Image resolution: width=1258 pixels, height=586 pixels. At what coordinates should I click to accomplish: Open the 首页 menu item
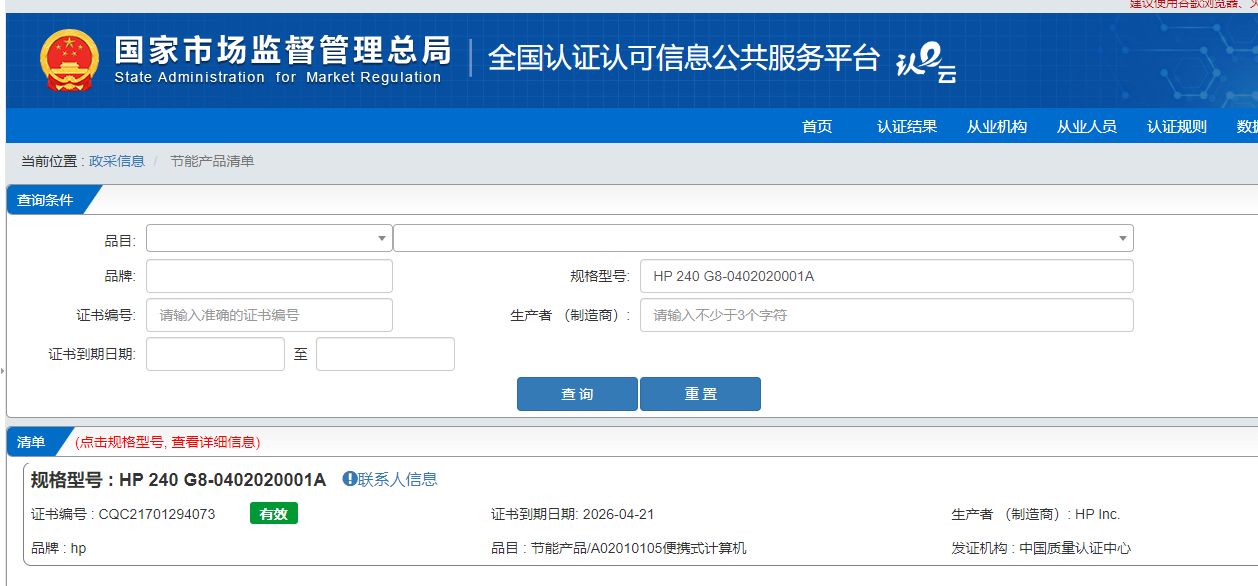[x=817, y=127]
